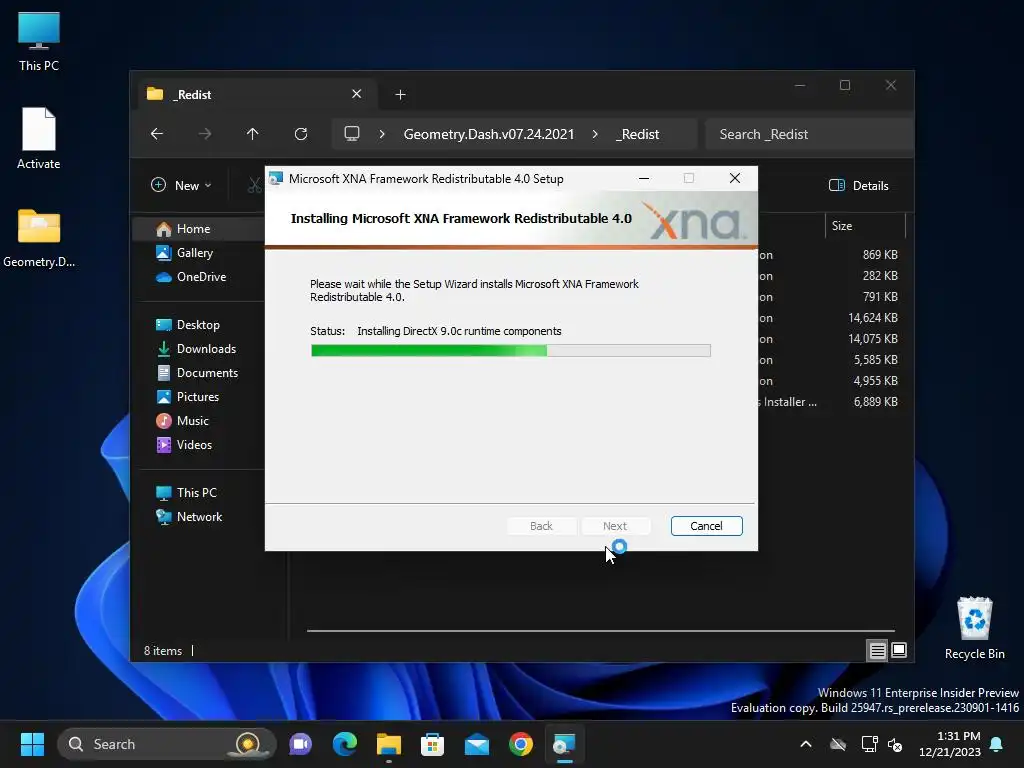Click the green installation progress bar
The image size is (1024, 768).
(510, 351)
